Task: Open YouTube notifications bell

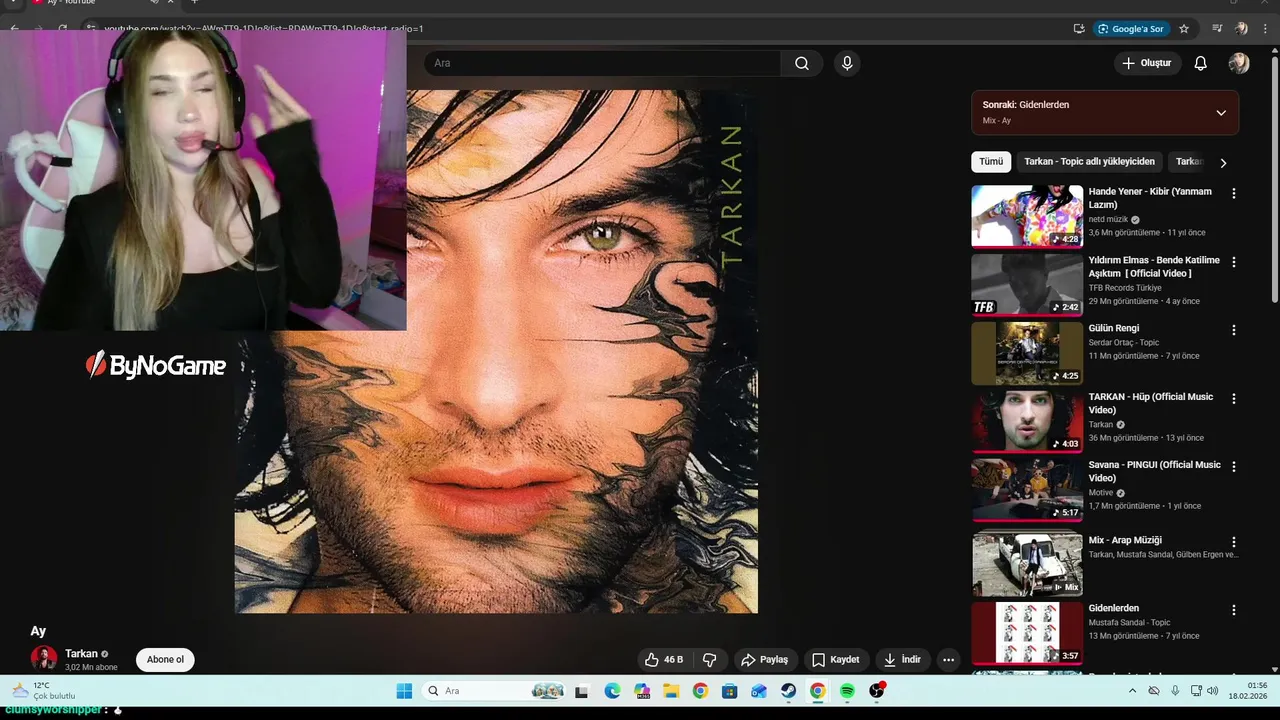Action: tap(1200, 63)
